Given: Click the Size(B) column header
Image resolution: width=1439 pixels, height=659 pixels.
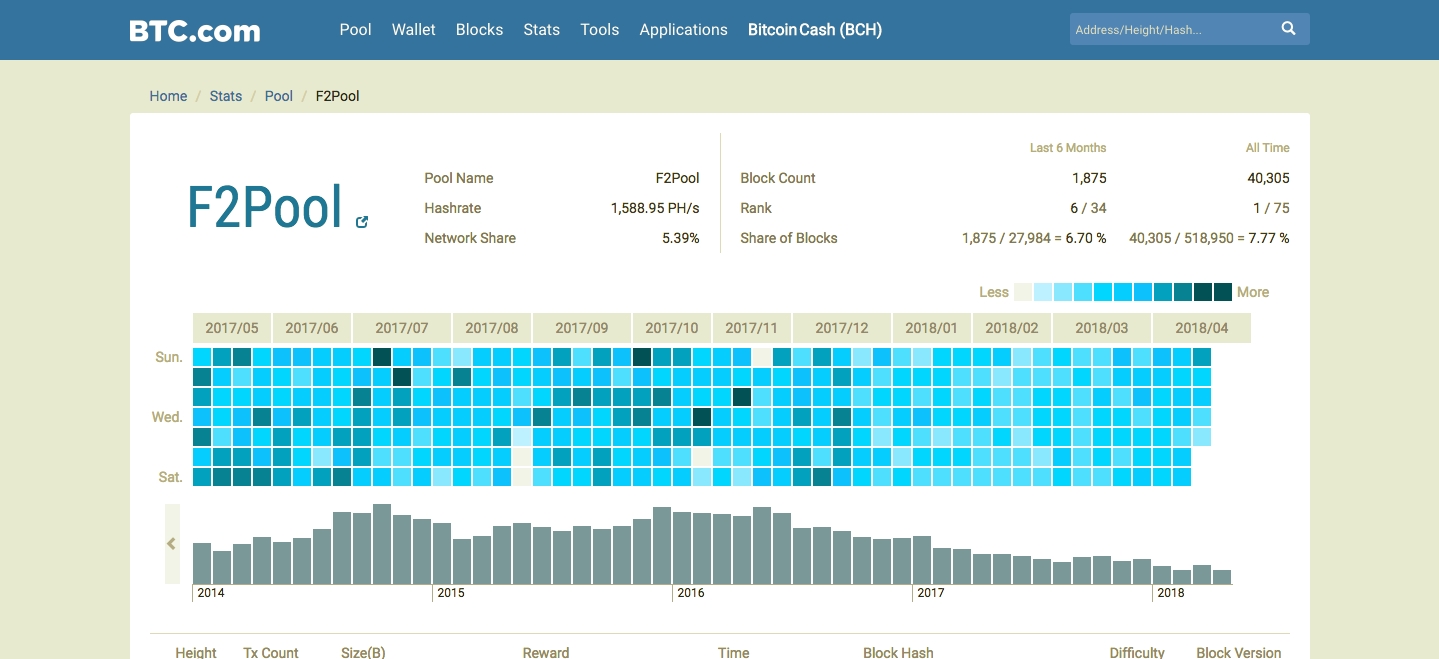Looking at the screenshot, I should coord(363,652).
